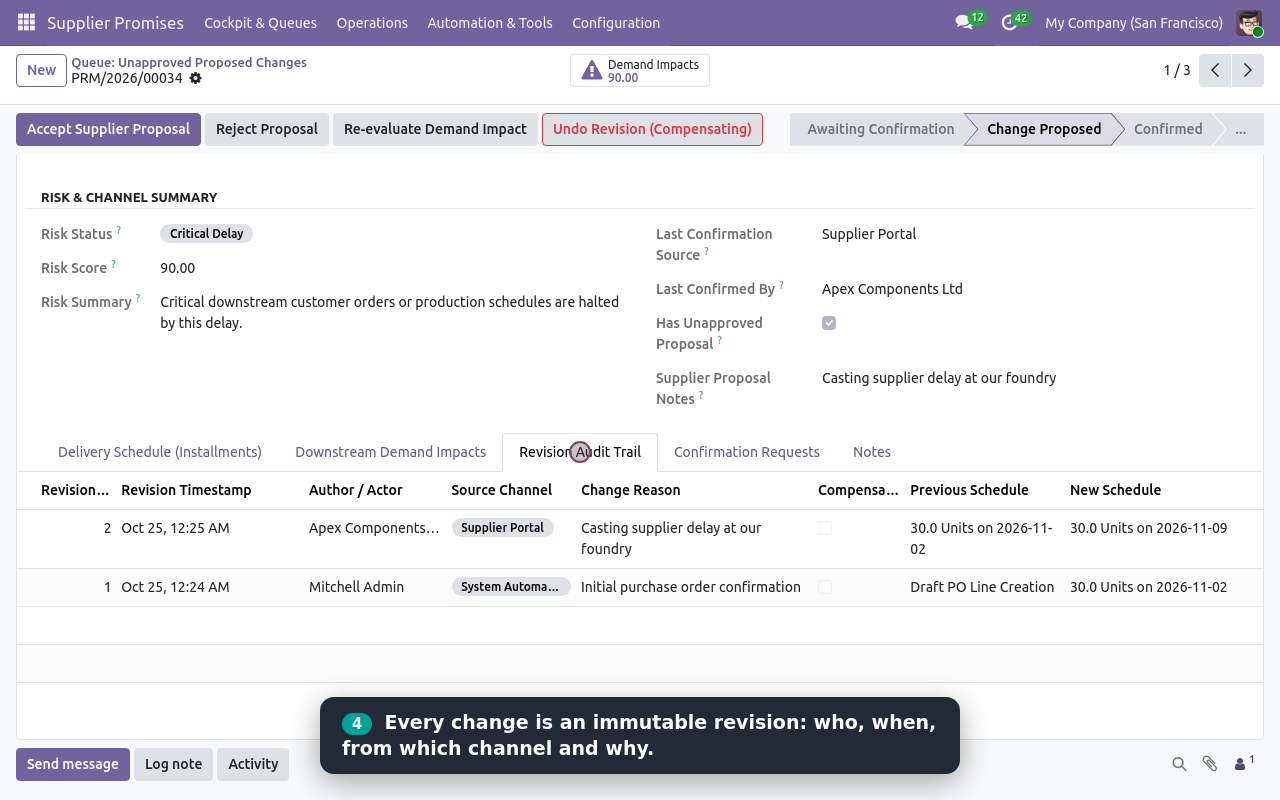Click Re-evaluate Demand Impact button
The height and width of the screenshot is (800, 1280).
pyautogui.click(x=435, y=129)
